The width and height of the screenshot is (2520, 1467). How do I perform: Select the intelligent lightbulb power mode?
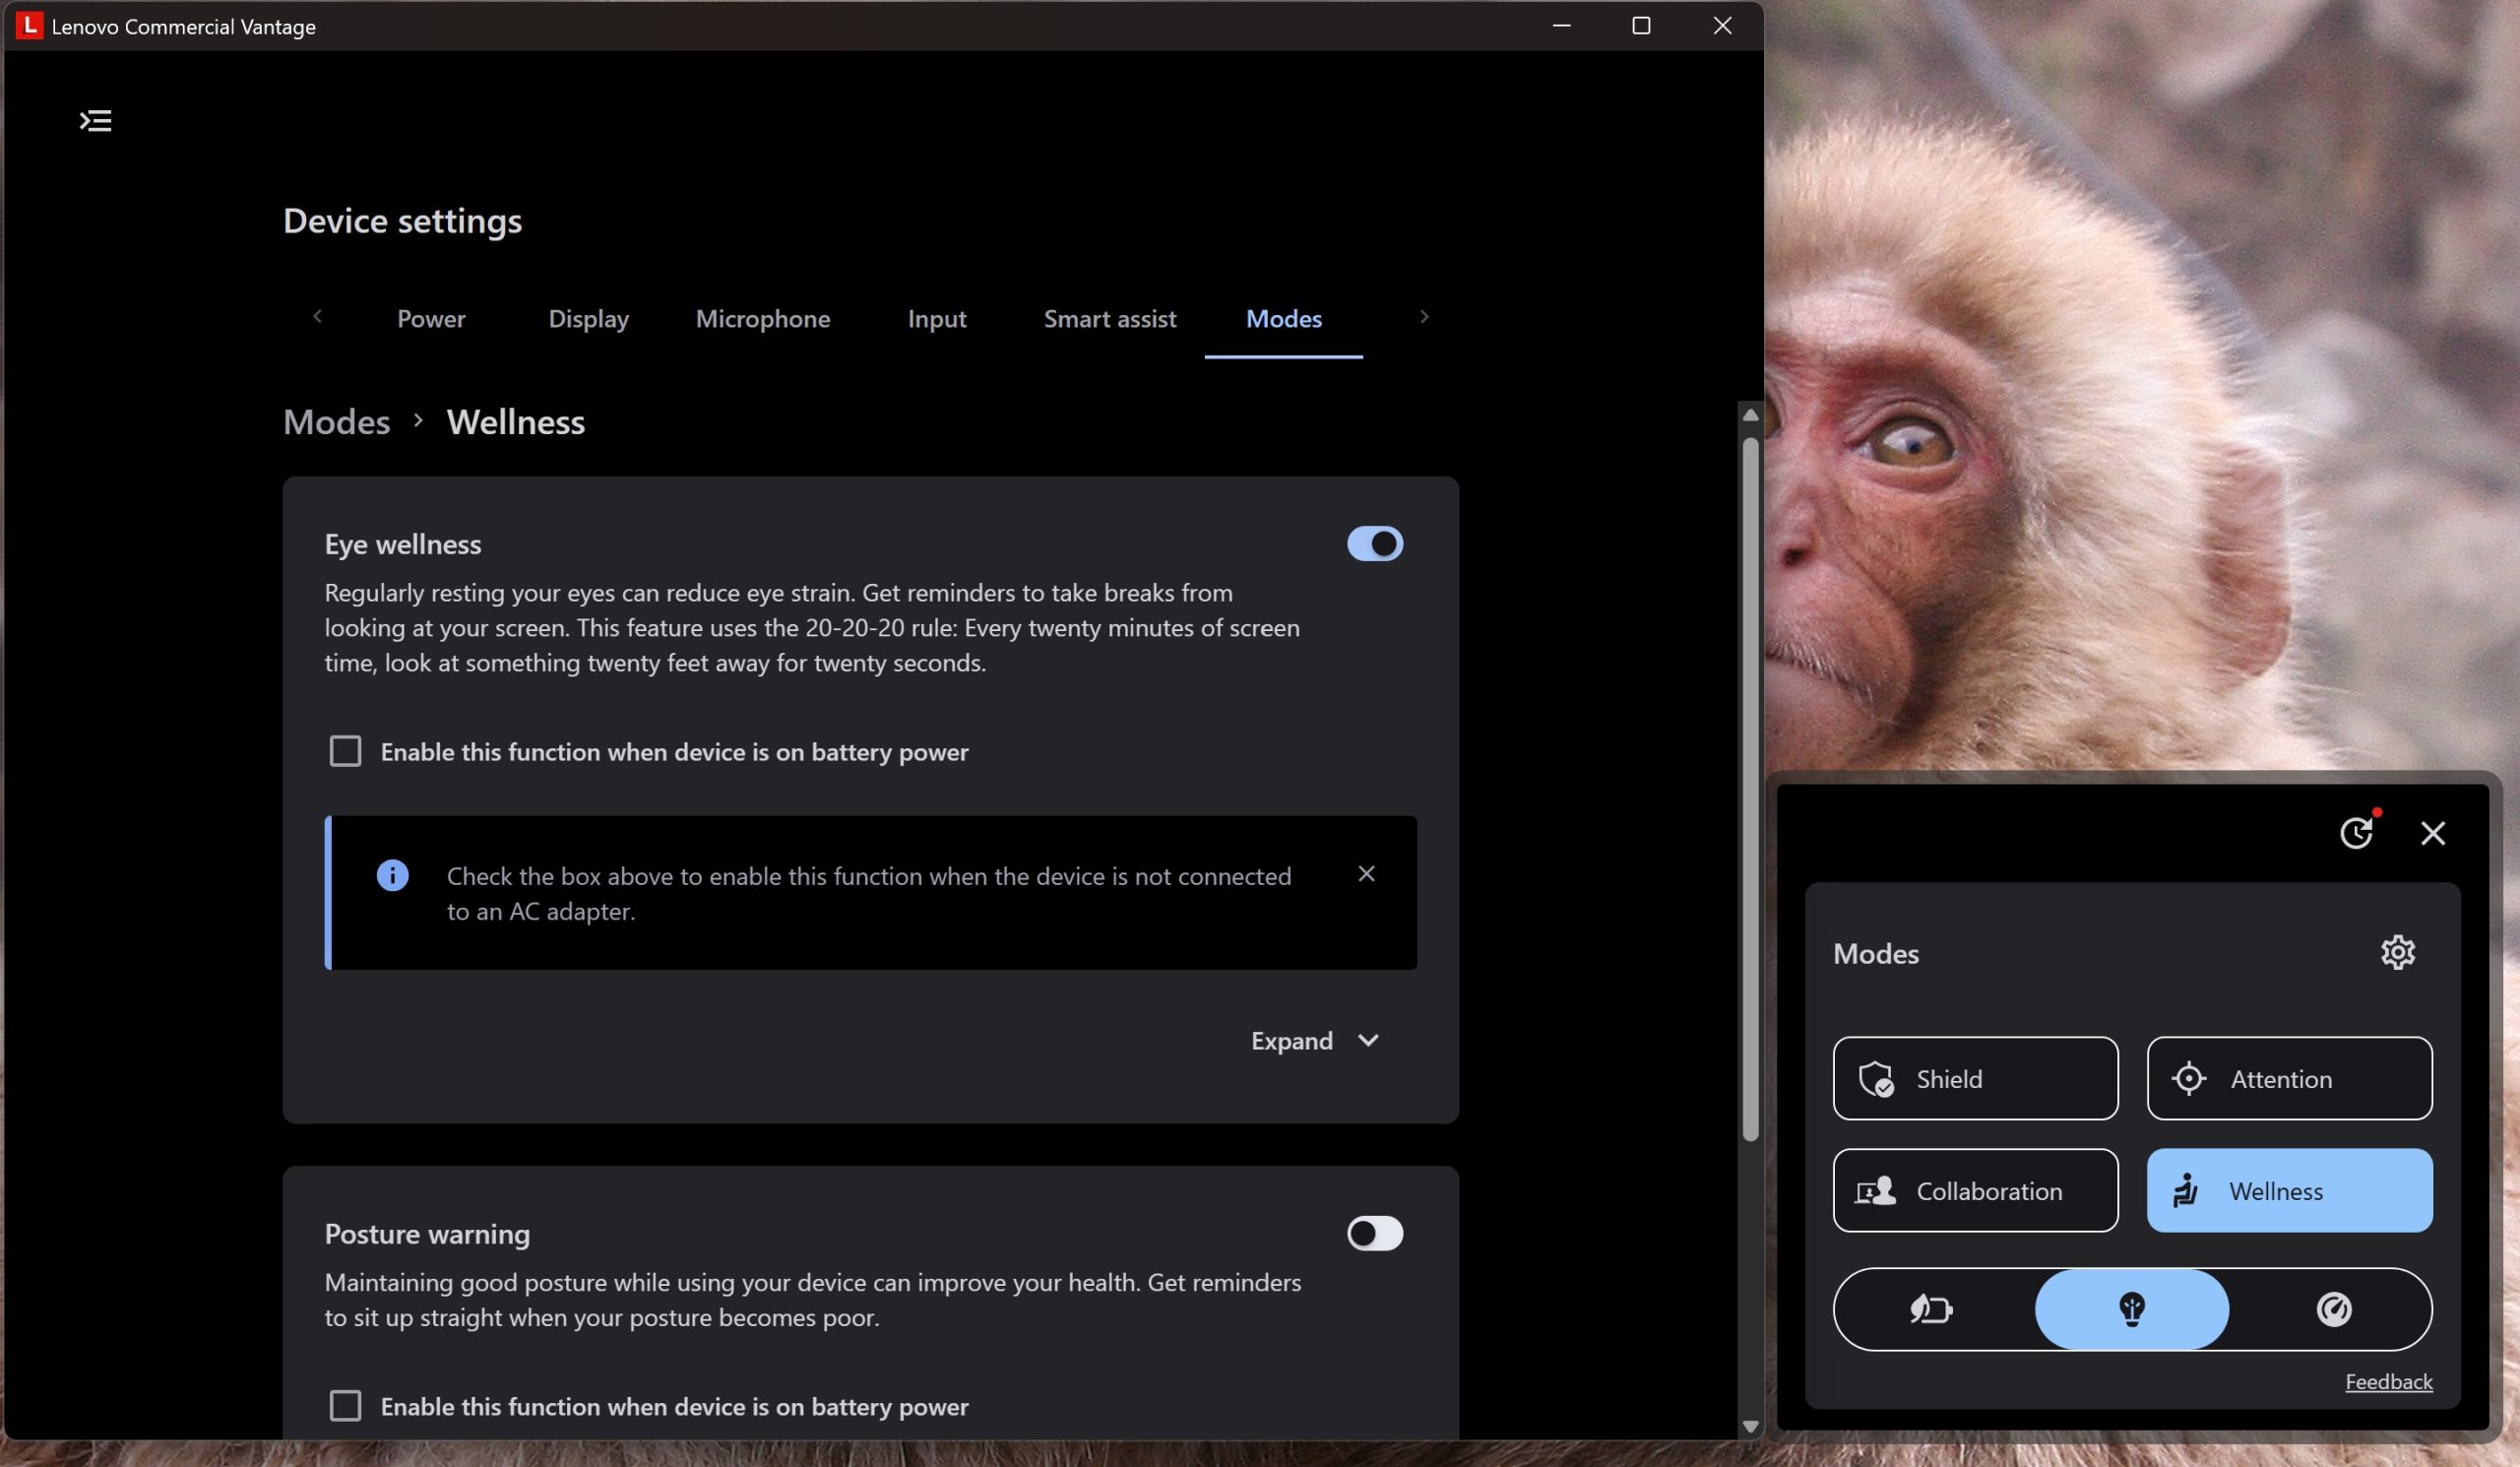[2131, 1309]
